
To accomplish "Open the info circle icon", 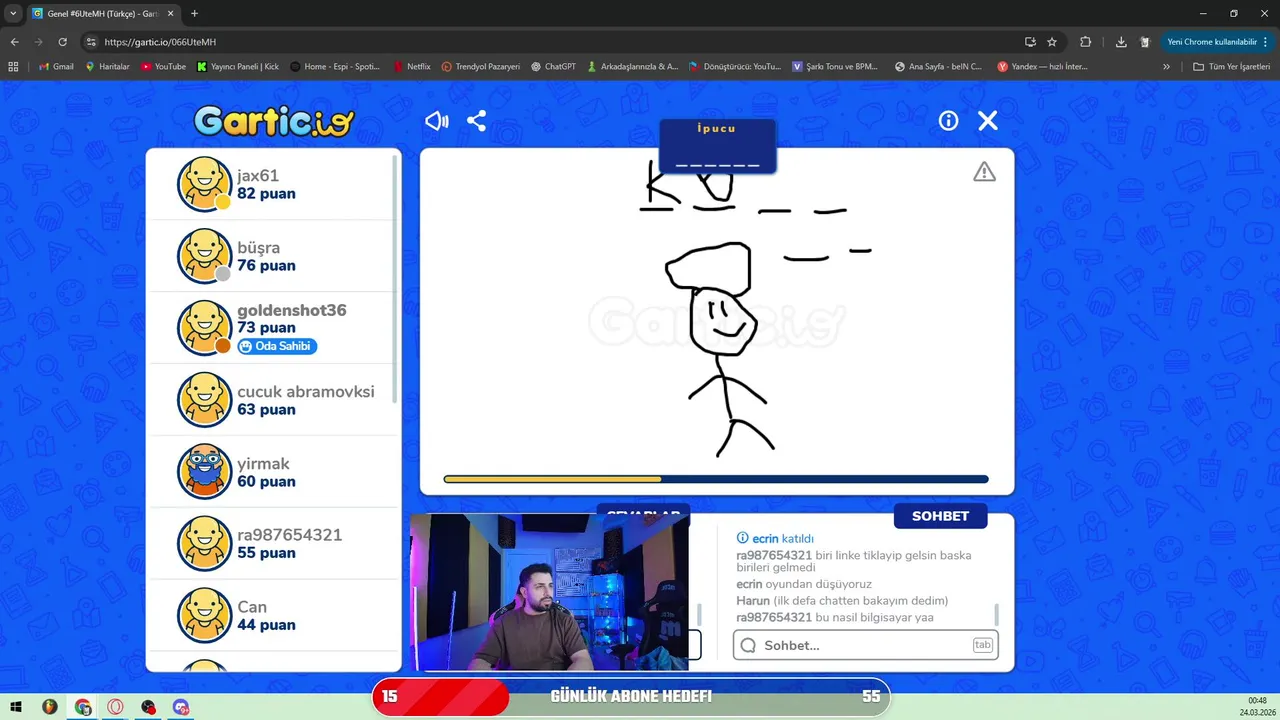I will (x=948, y=121).
